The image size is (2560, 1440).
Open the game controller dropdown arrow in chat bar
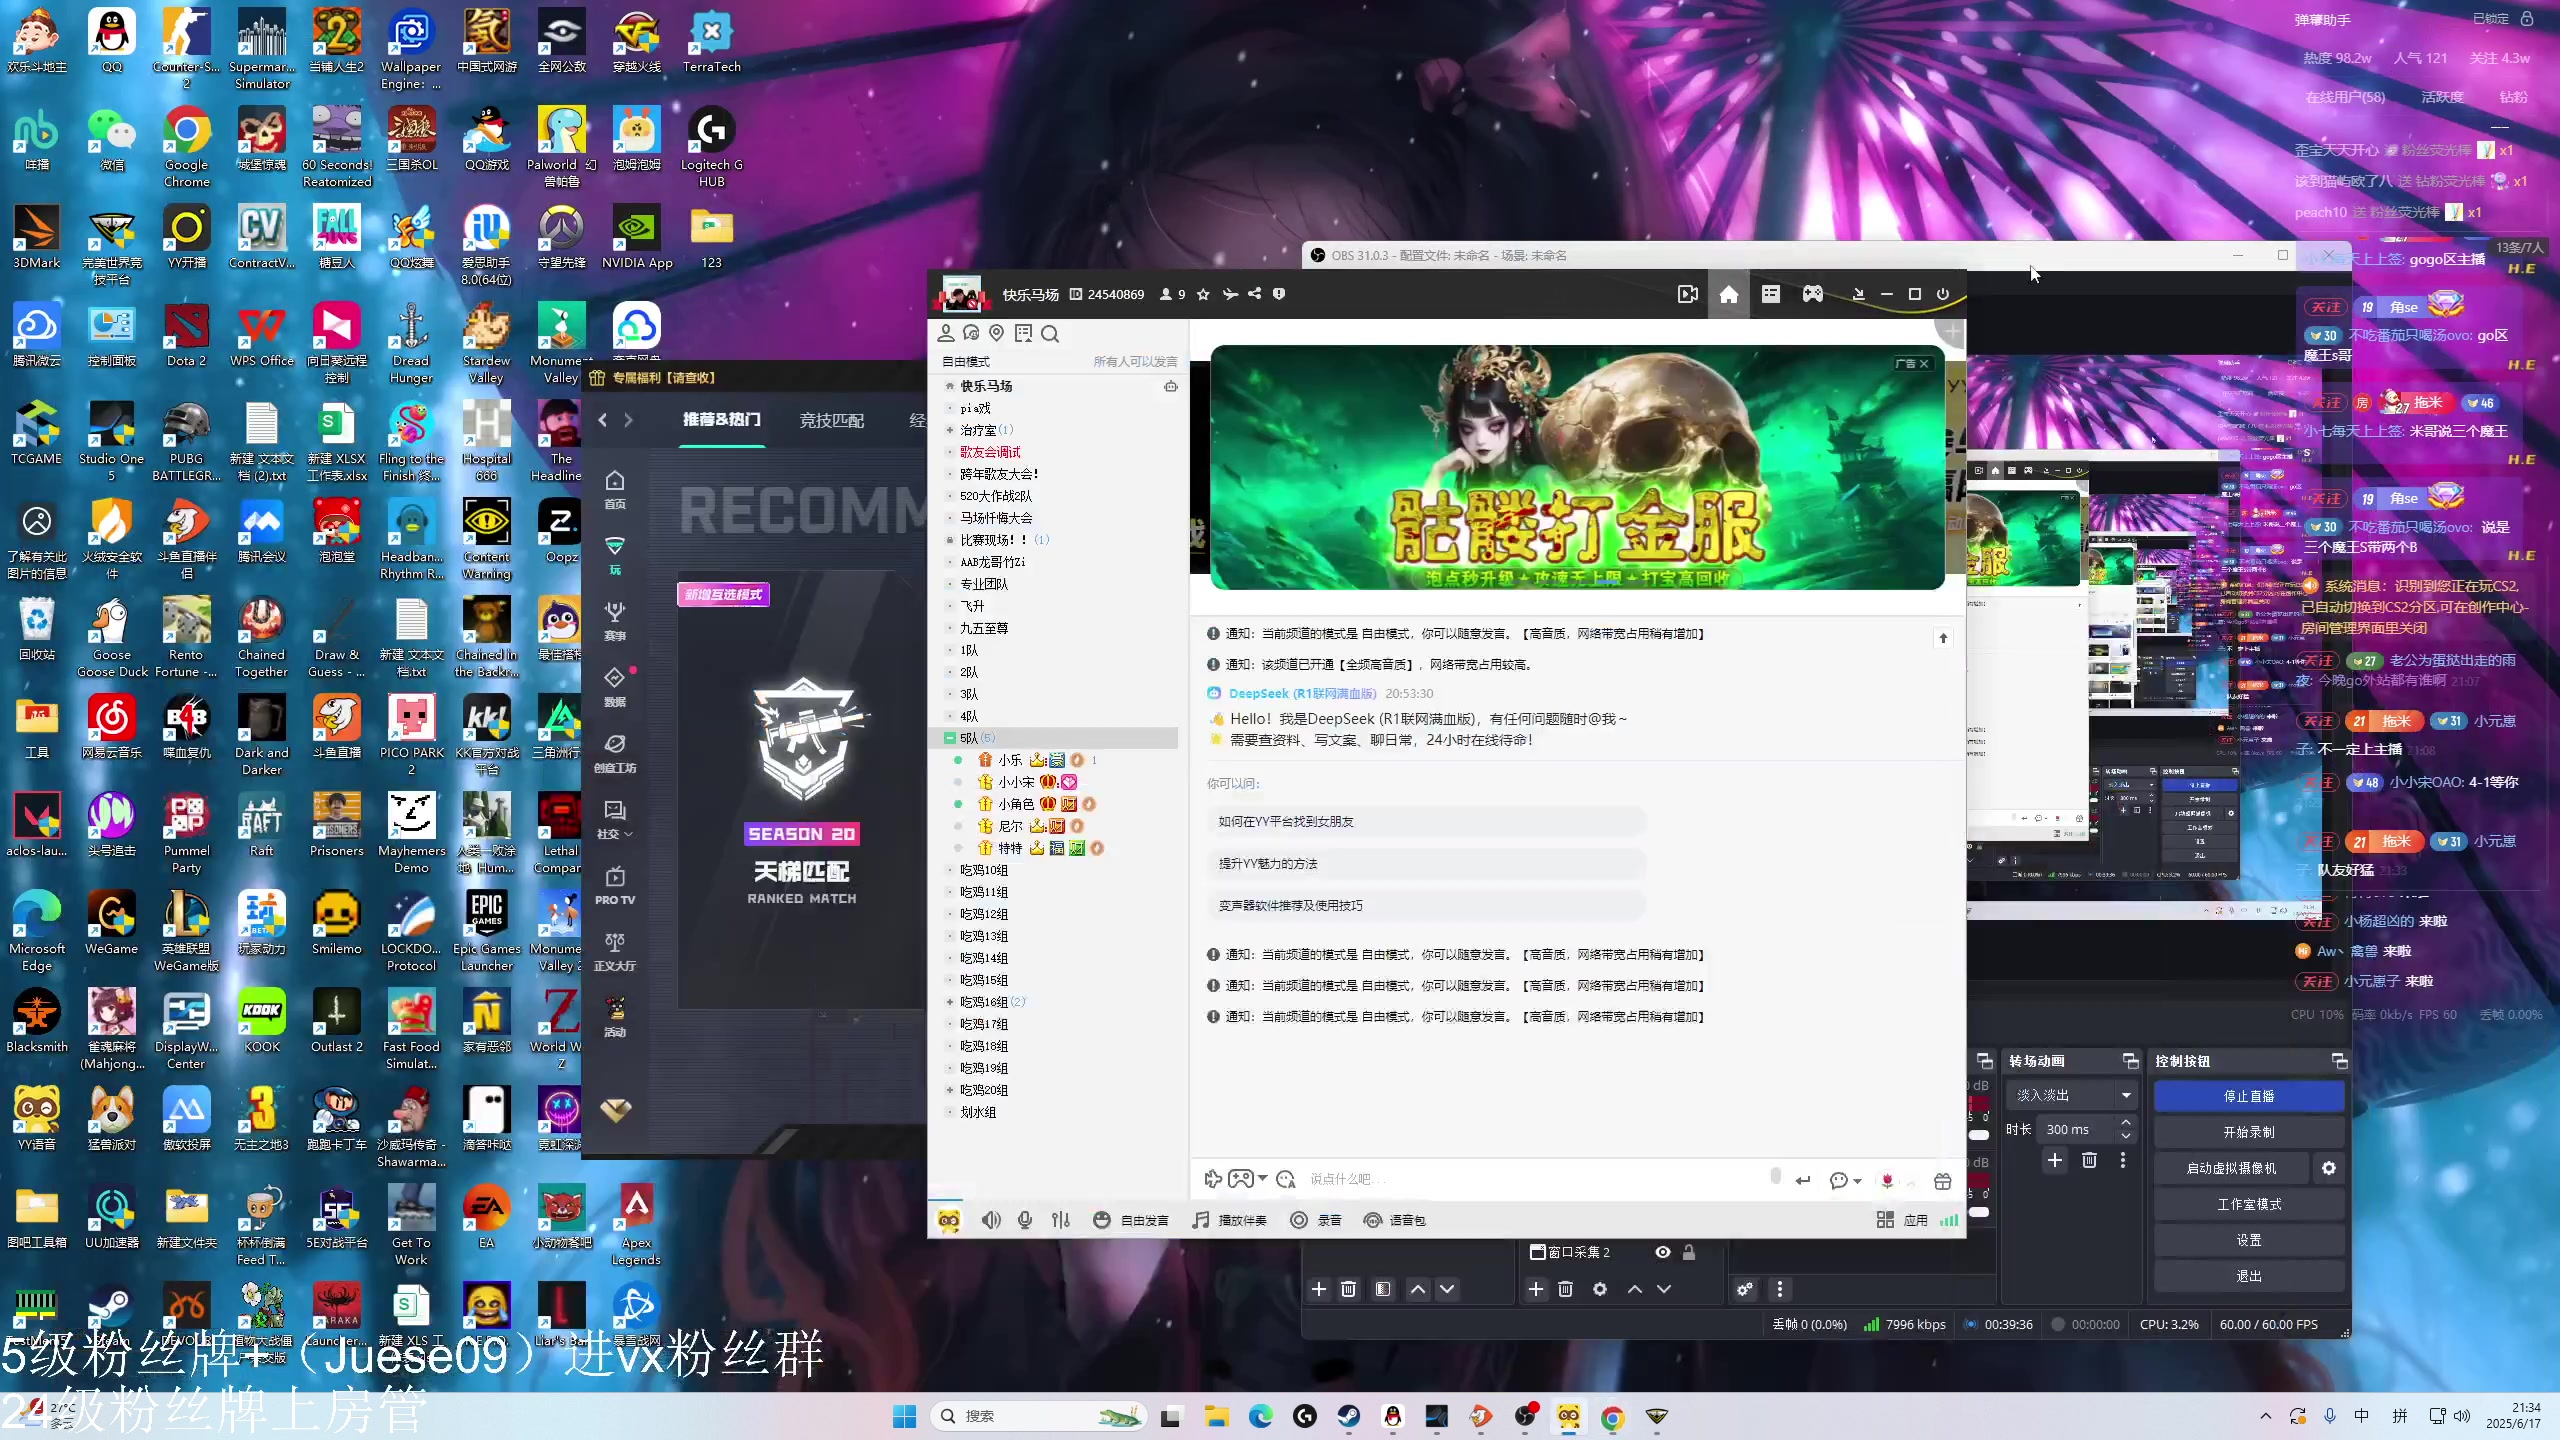click(x=1263, y=1179)
